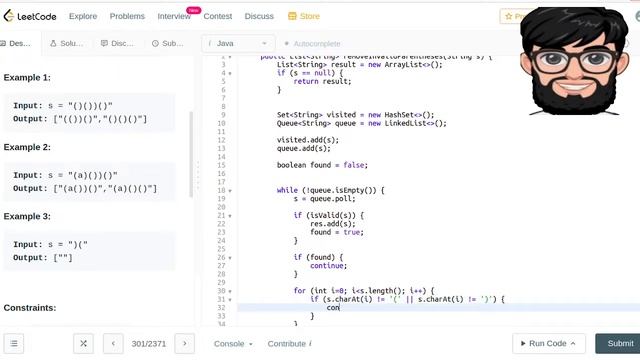Screen dimensions: 640x360
Task: Collapse code fold at line 4
Action: [x=230, y=73]
